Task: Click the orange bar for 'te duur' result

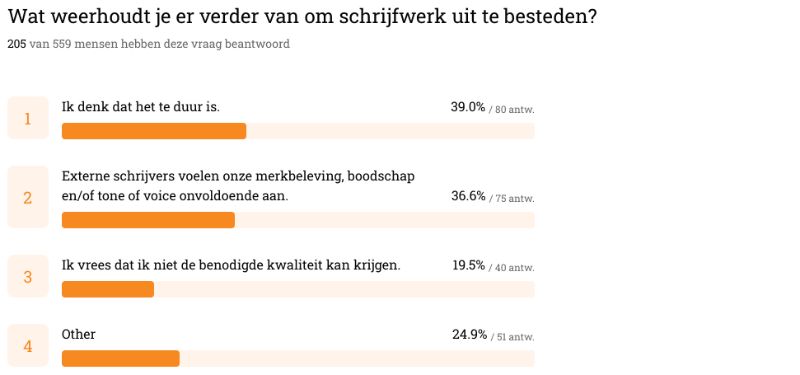Action: (154, 131)
